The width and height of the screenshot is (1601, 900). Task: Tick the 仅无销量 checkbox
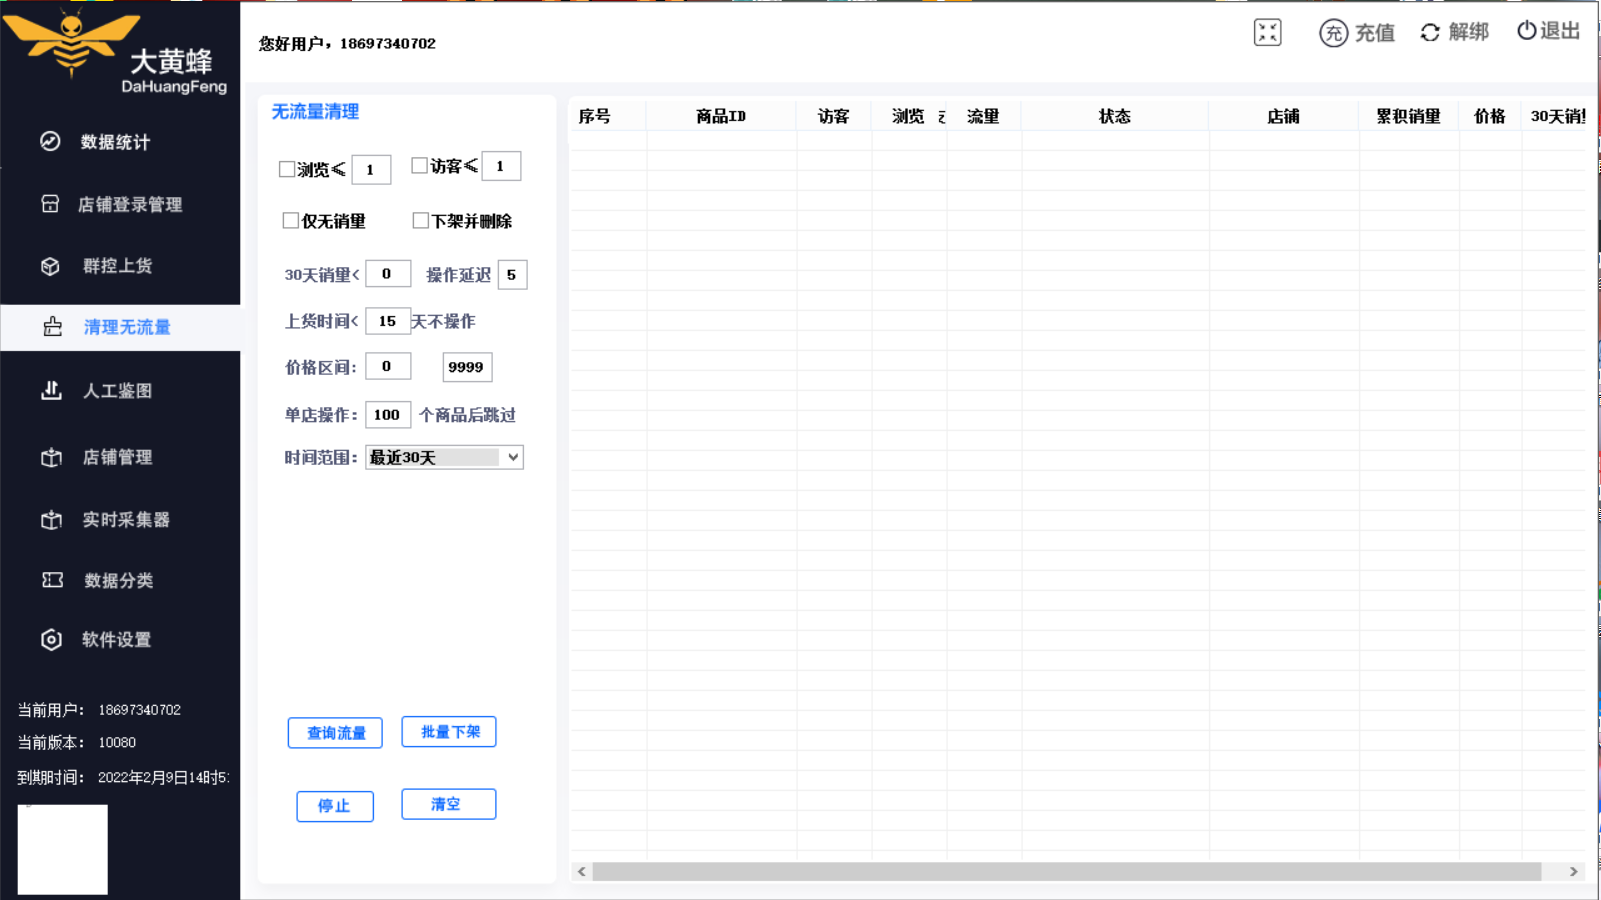[291, 221]
